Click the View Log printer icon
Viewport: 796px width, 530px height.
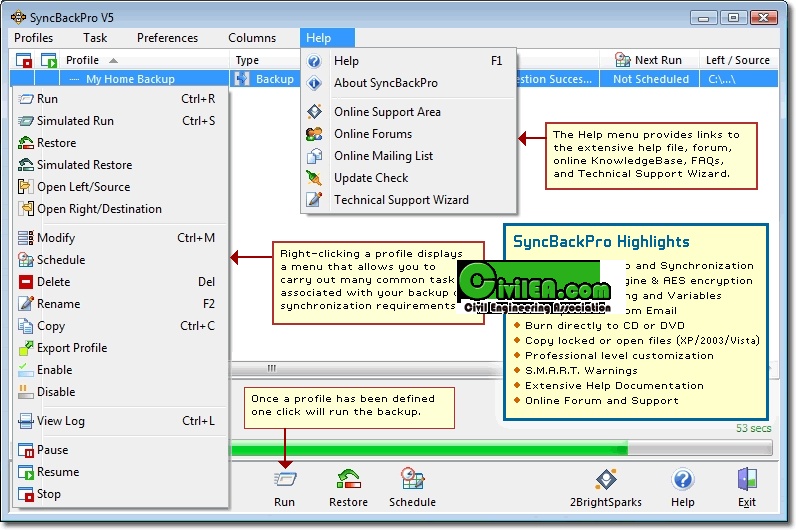pyautogui.click(x=26, y=421)
